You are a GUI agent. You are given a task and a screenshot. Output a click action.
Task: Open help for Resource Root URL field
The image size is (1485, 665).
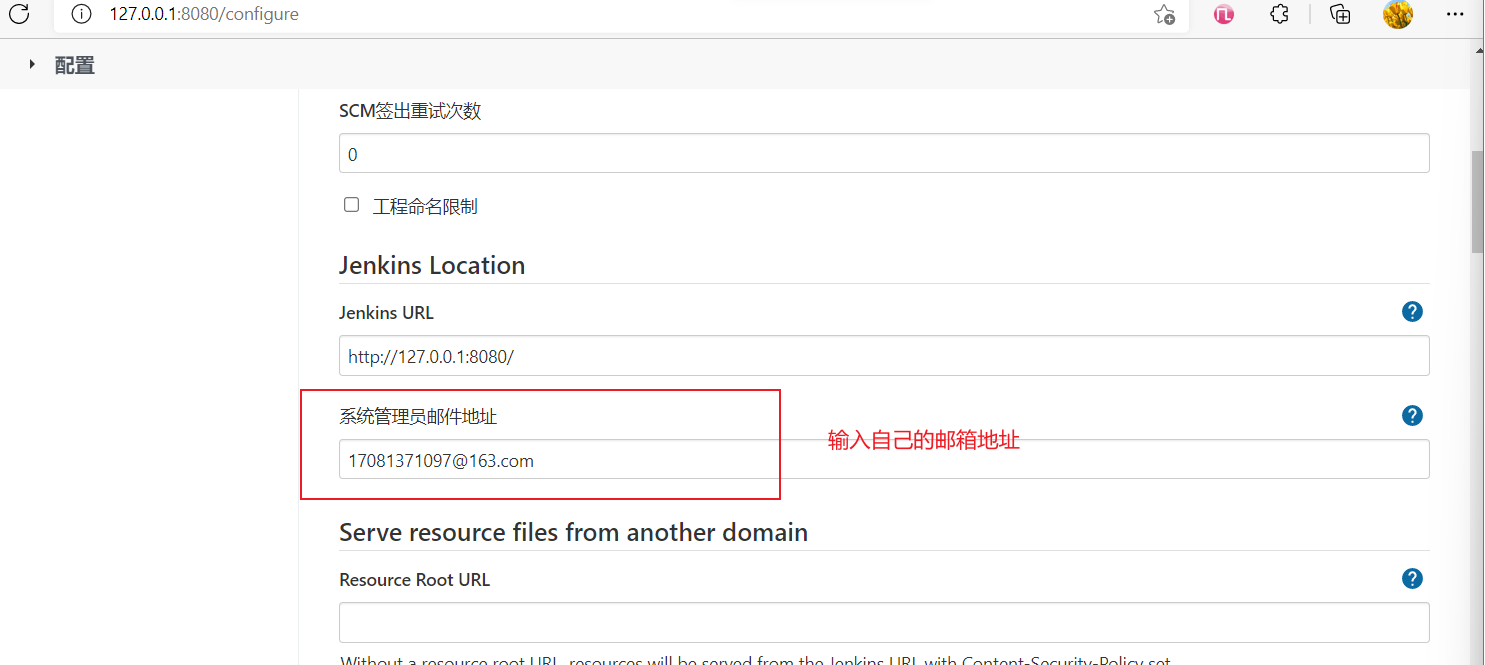tap(1412, 579)
